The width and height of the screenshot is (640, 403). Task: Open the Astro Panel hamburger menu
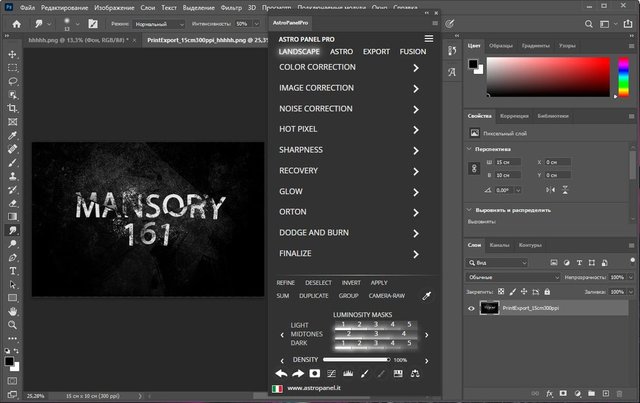(x=429, y=39)
